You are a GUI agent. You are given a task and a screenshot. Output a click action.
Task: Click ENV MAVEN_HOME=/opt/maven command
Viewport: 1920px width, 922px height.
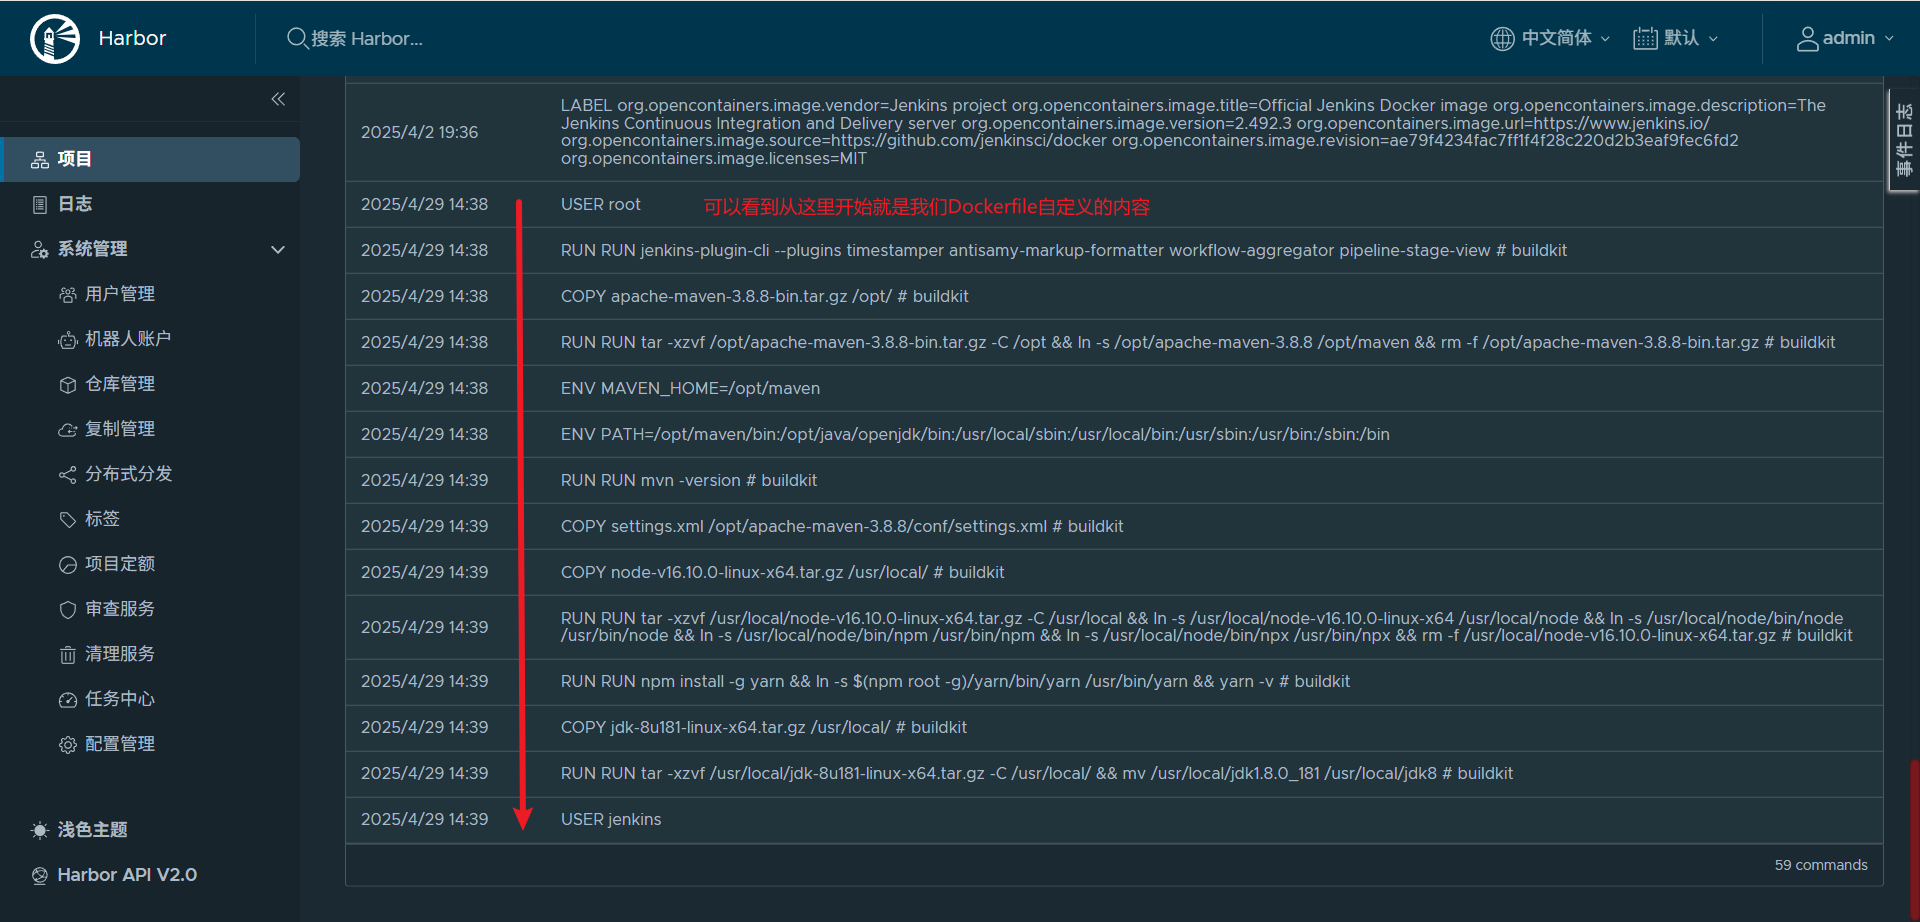(690, 388)
